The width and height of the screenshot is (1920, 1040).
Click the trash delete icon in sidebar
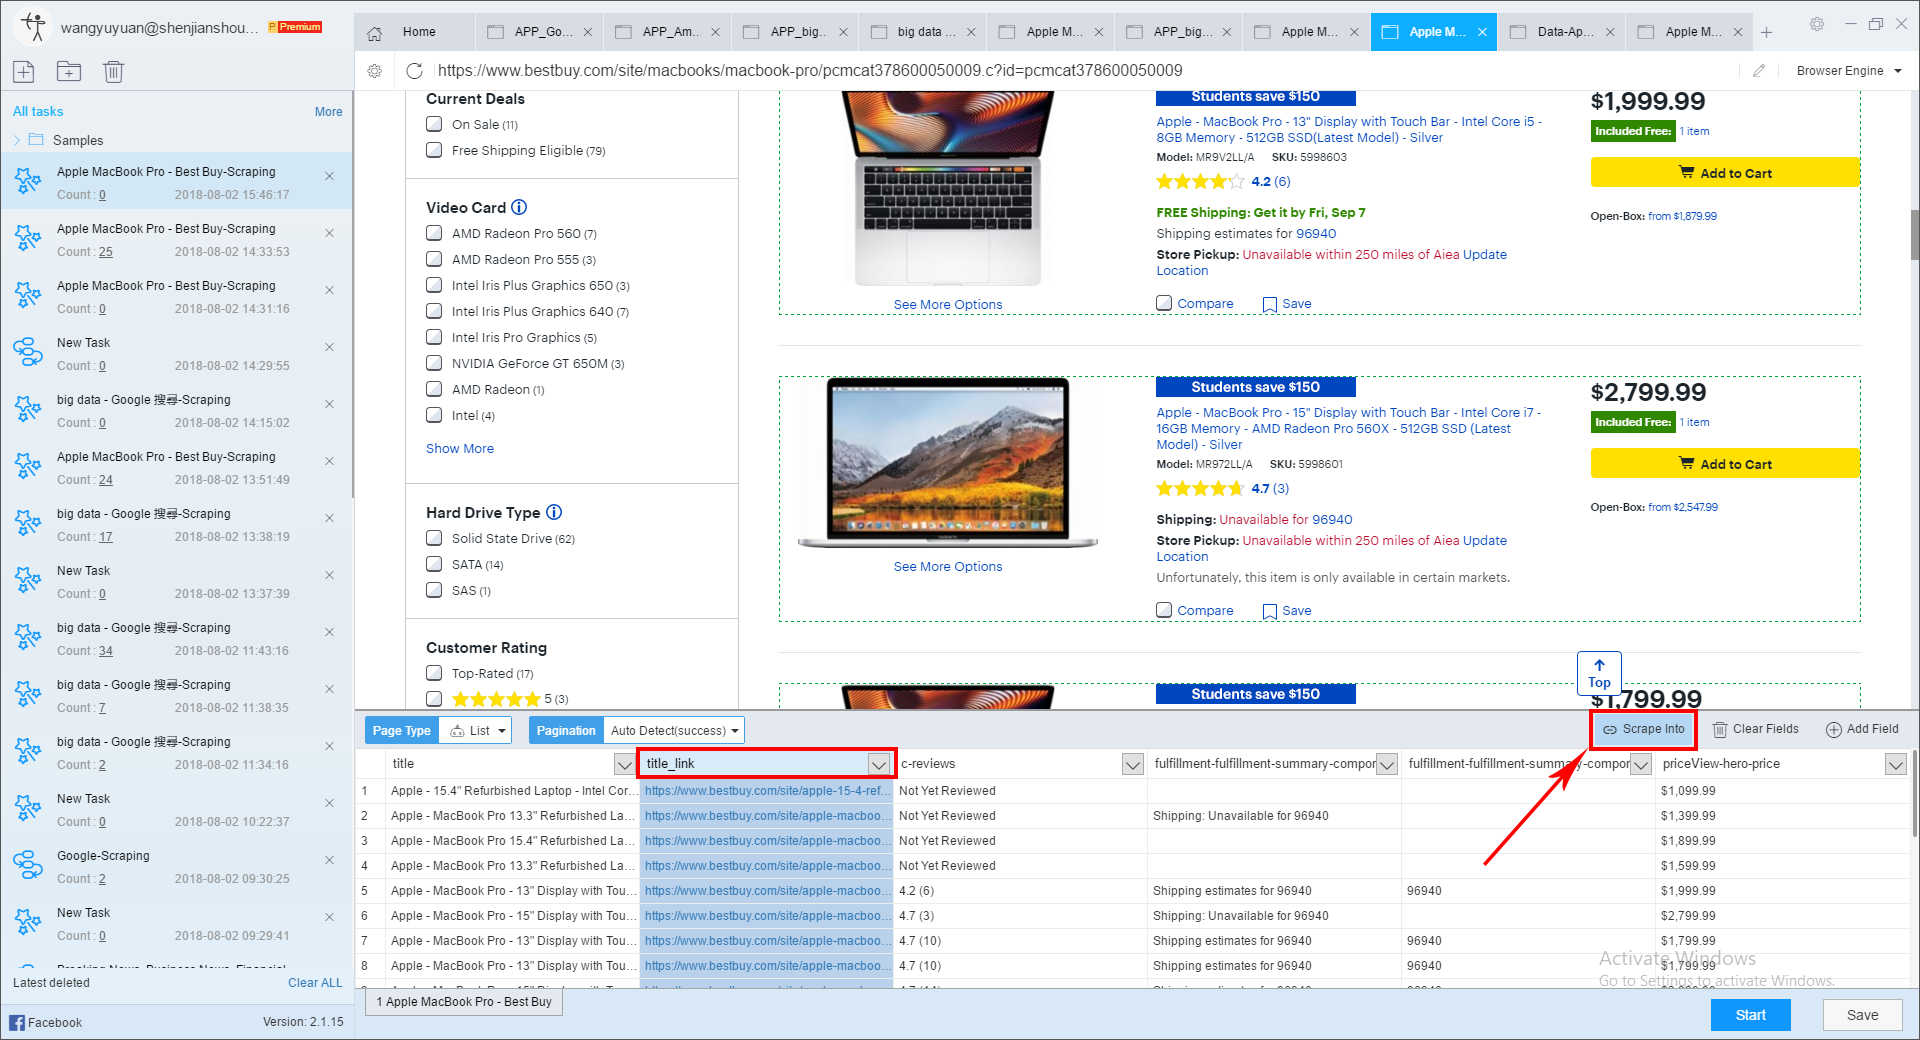click(114, 71)
